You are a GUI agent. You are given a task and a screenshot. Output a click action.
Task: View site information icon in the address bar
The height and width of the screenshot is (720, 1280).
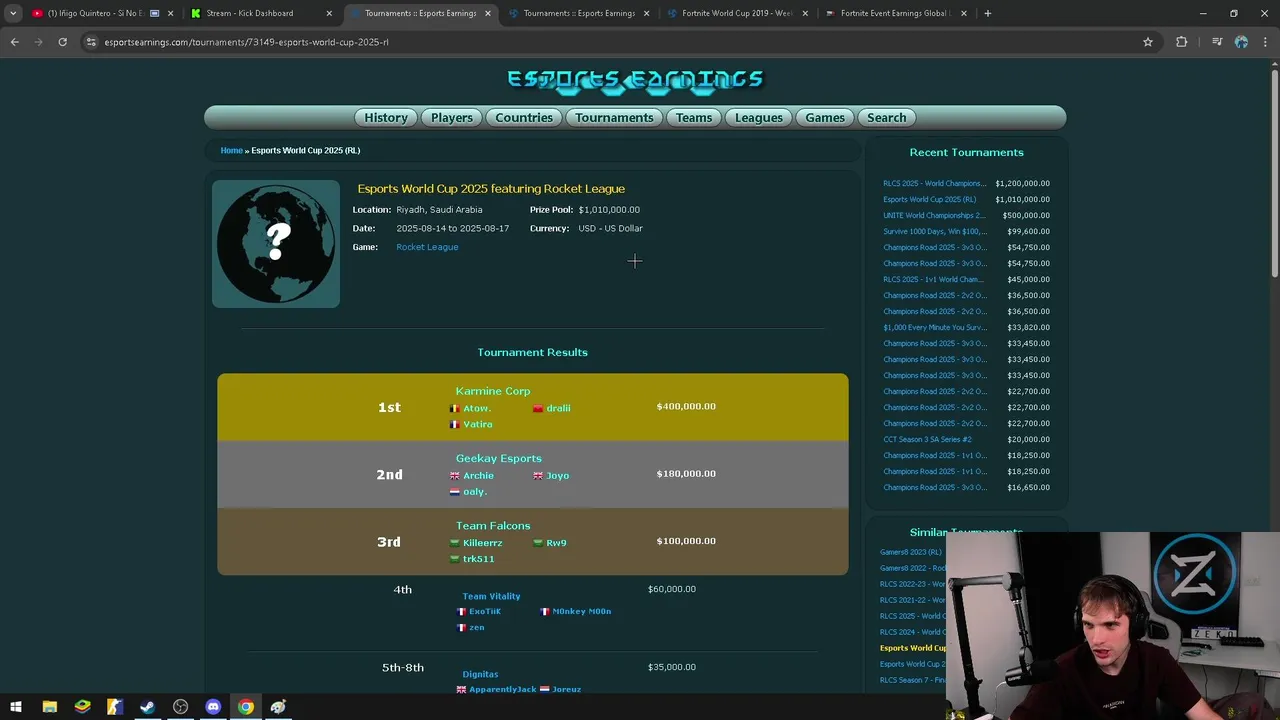click(91, 42)
